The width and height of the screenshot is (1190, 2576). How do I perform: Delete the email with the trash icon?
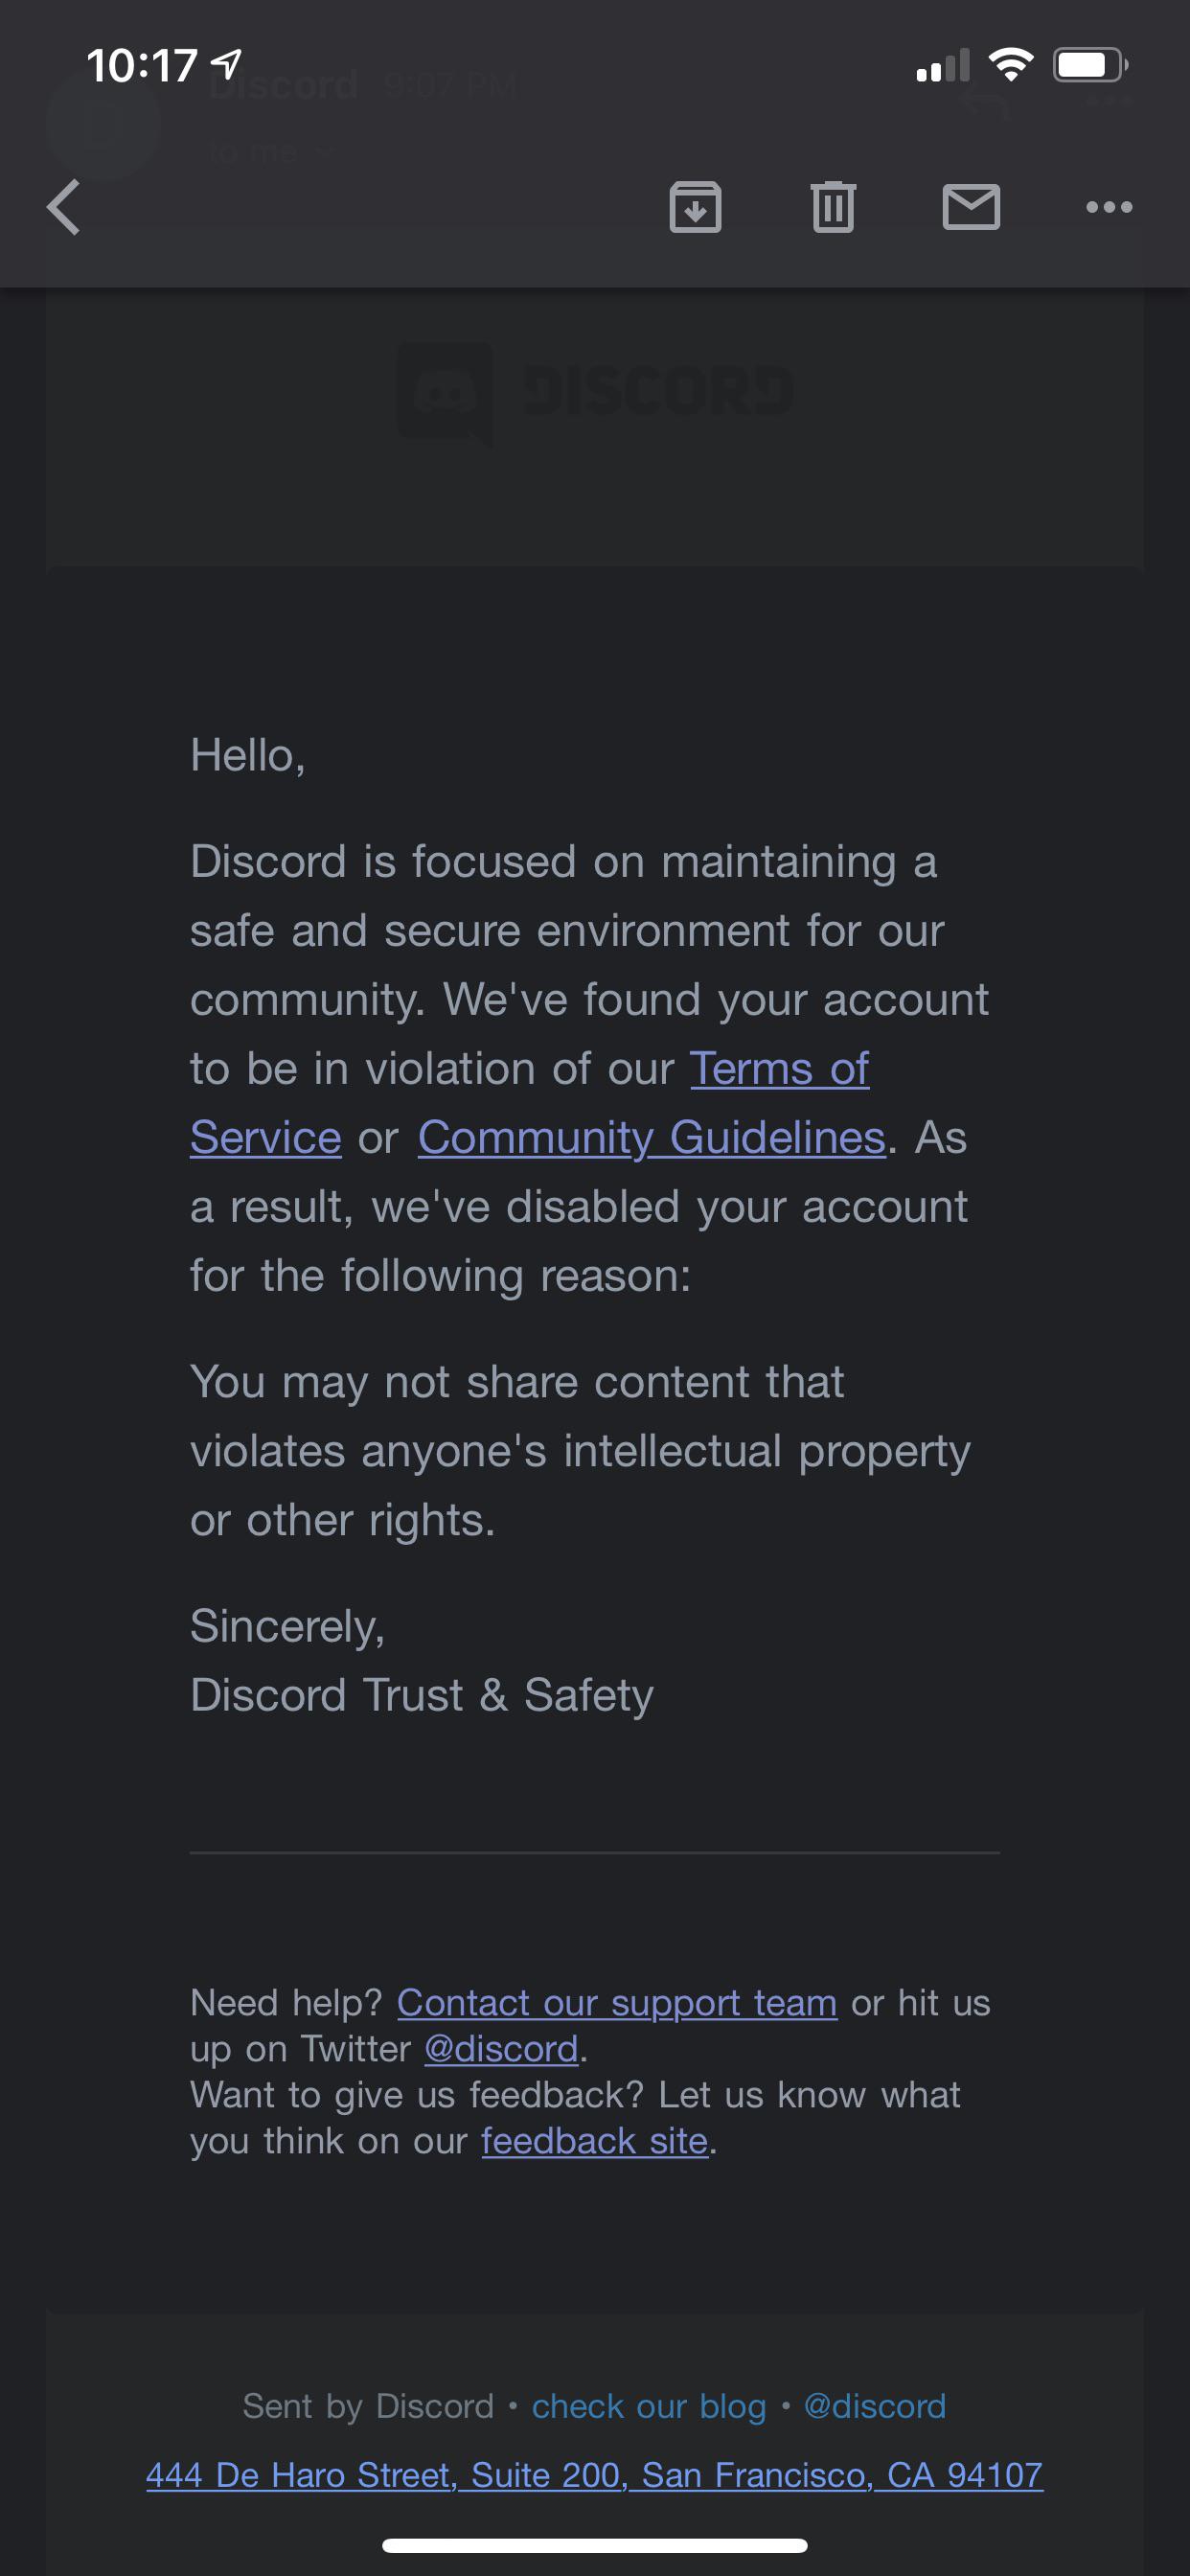tap(833, 208)
